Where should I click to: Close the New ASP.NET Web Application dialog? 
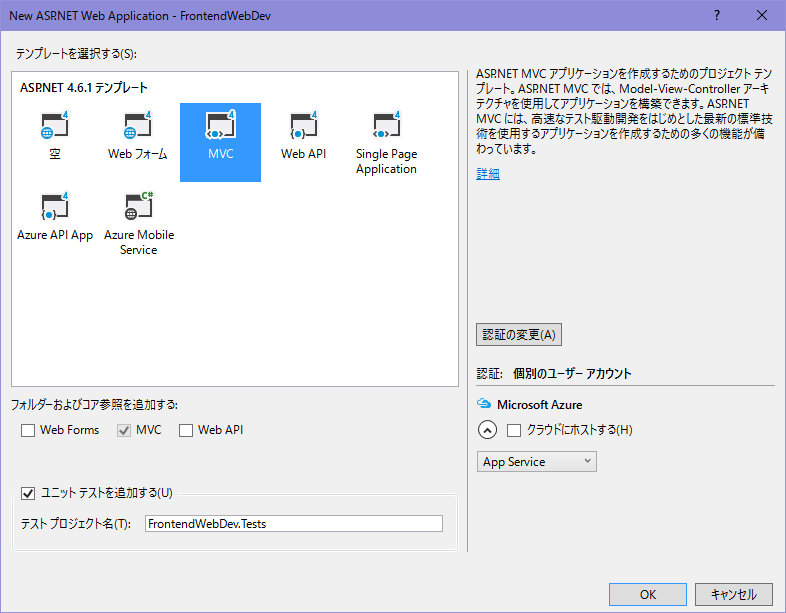tap(762, 16)
